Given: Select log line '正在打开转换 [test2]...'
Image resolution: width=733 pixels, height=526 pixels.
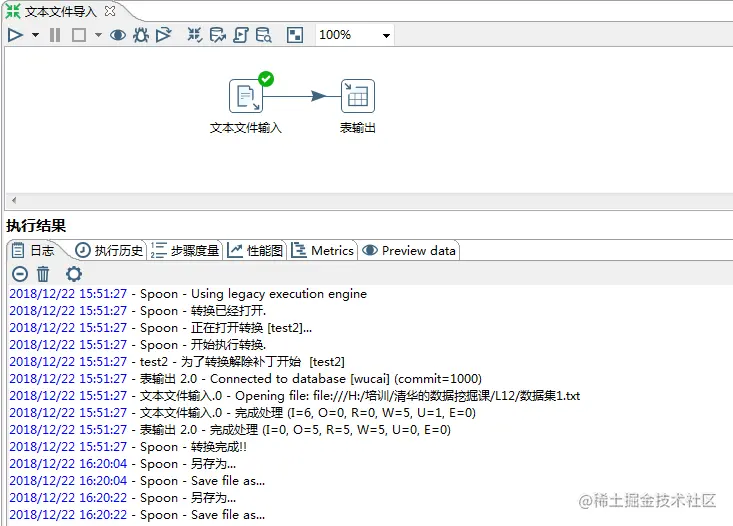Looking at the screenshot, I should coord(160,328).
